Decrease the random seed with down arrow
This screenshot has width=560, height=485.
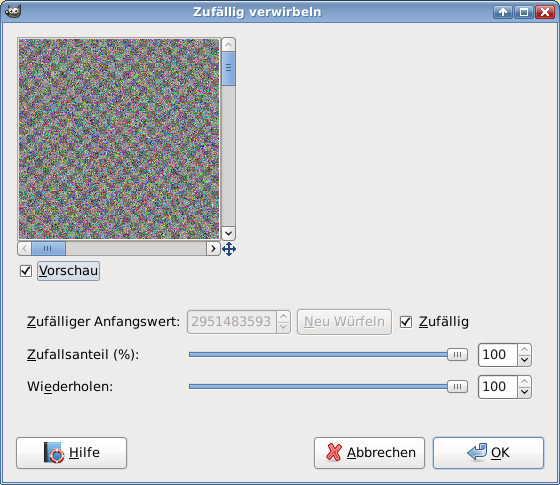pos(284,327)
